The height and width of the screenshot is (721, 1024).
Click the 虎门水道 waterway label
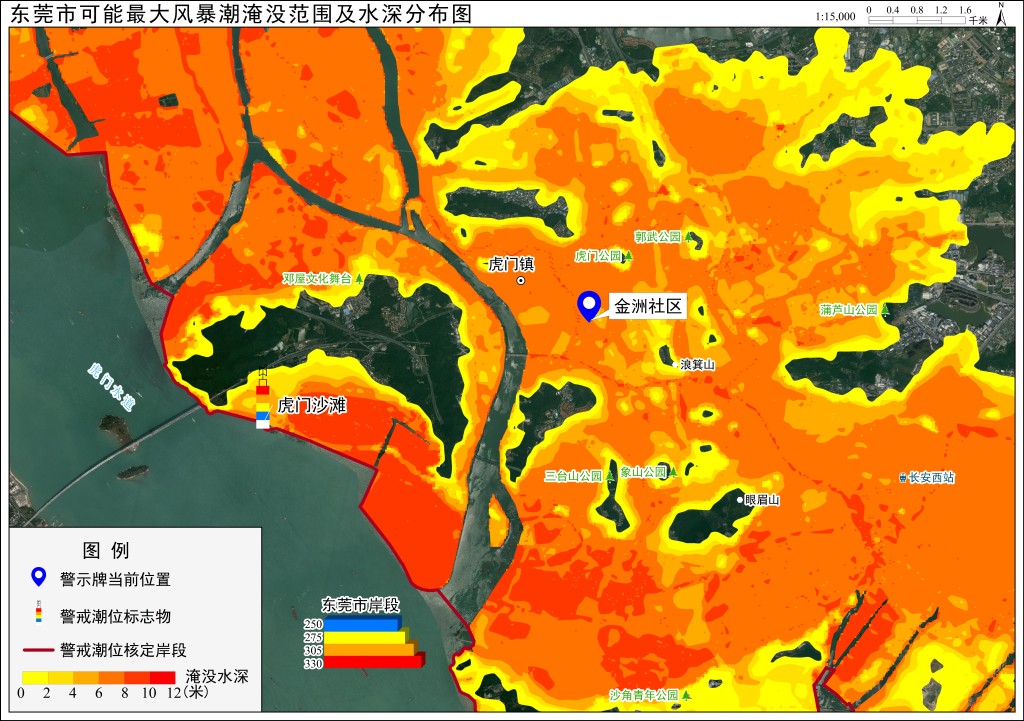pyautogui.click(x=110, y=387)
